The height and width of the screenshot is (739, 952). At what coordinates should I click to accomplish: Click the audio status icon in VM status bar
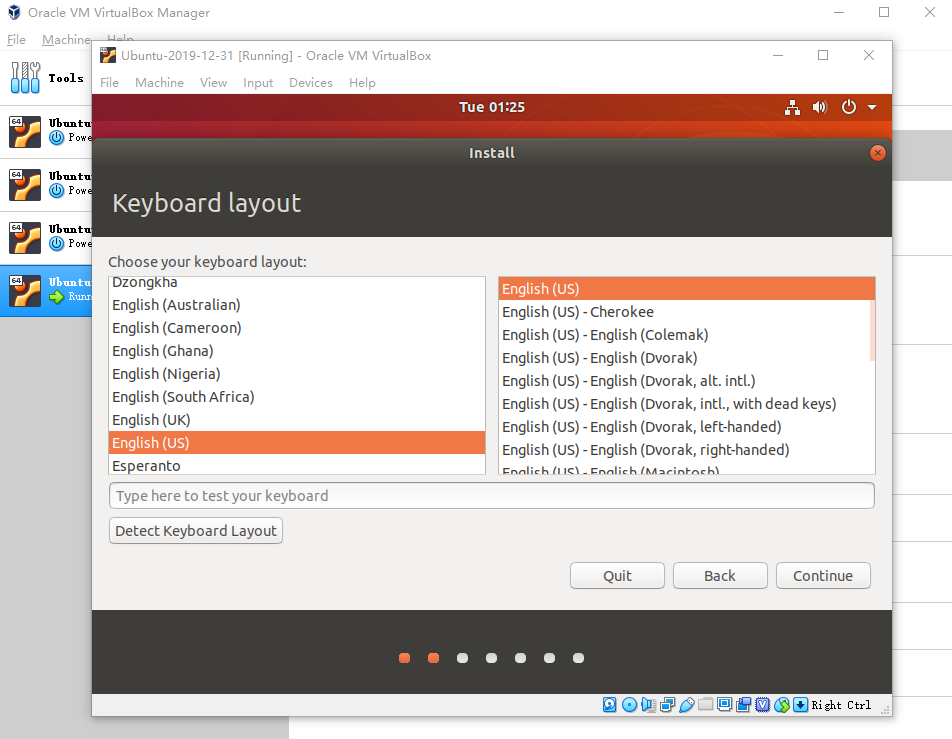tap(648, 704)
